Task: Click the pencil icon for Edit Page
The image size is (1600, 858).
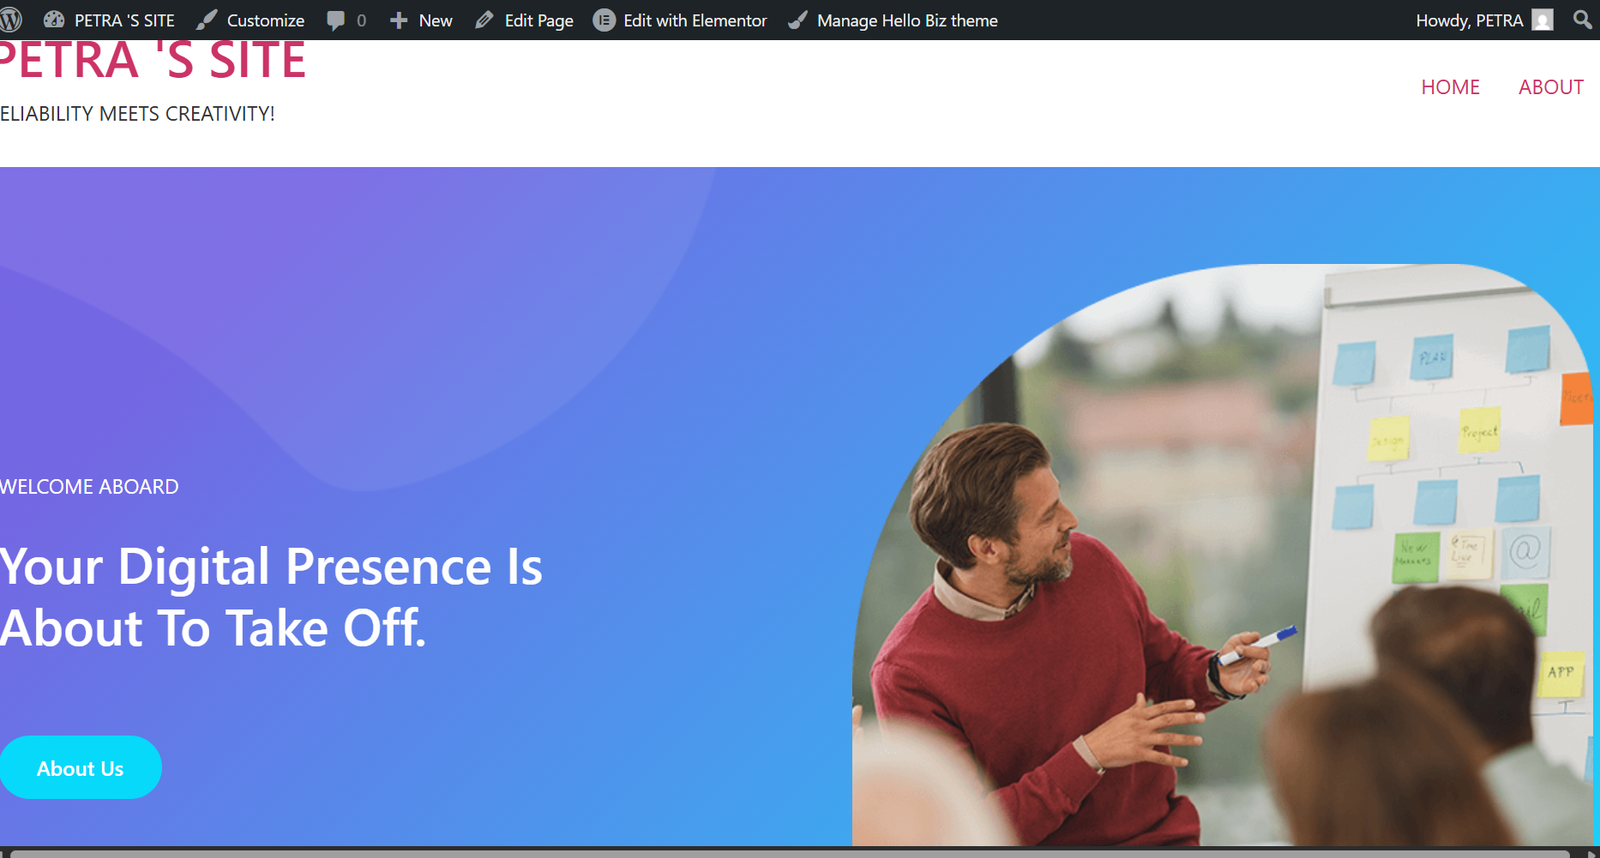Action: coord(485,20)
